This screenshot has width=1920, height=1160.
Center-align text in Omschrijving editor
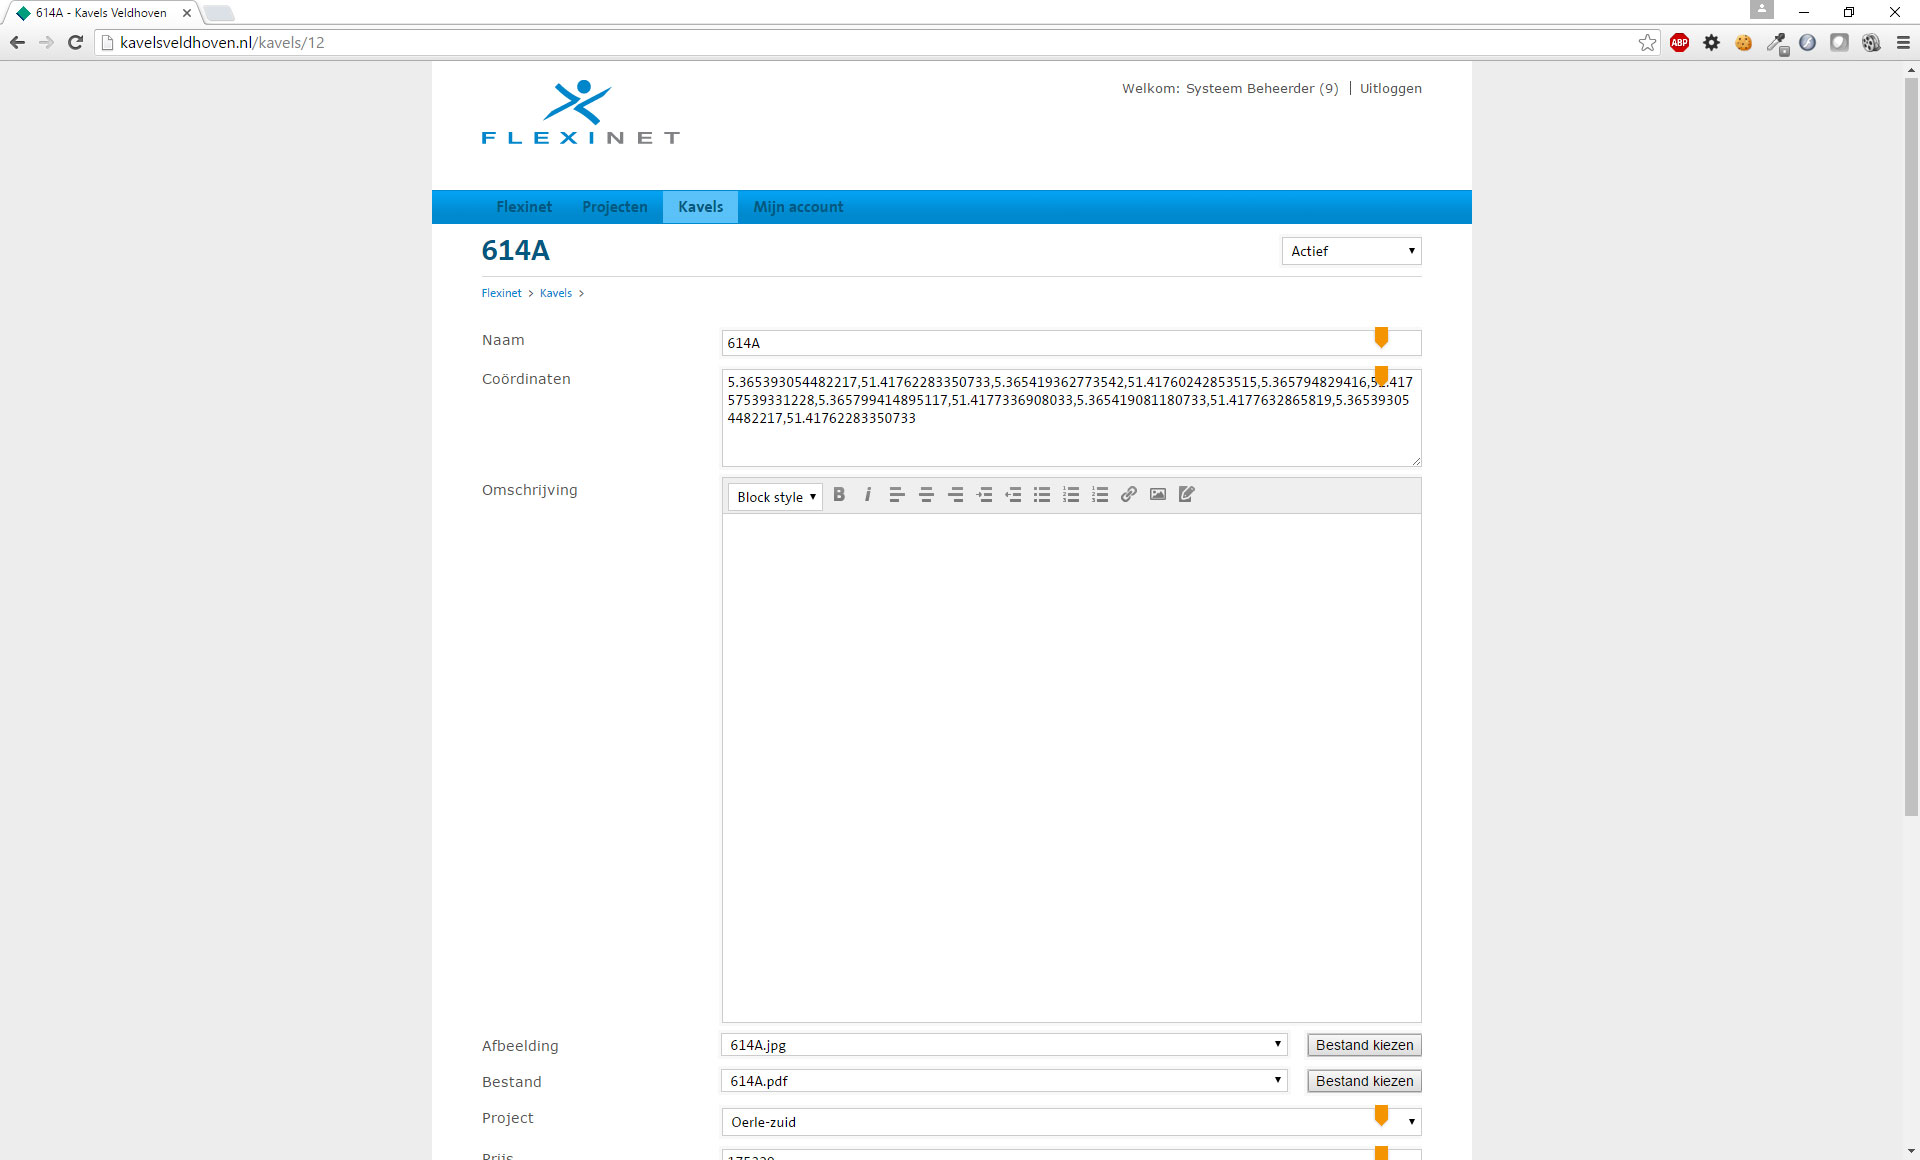point(926,495)
